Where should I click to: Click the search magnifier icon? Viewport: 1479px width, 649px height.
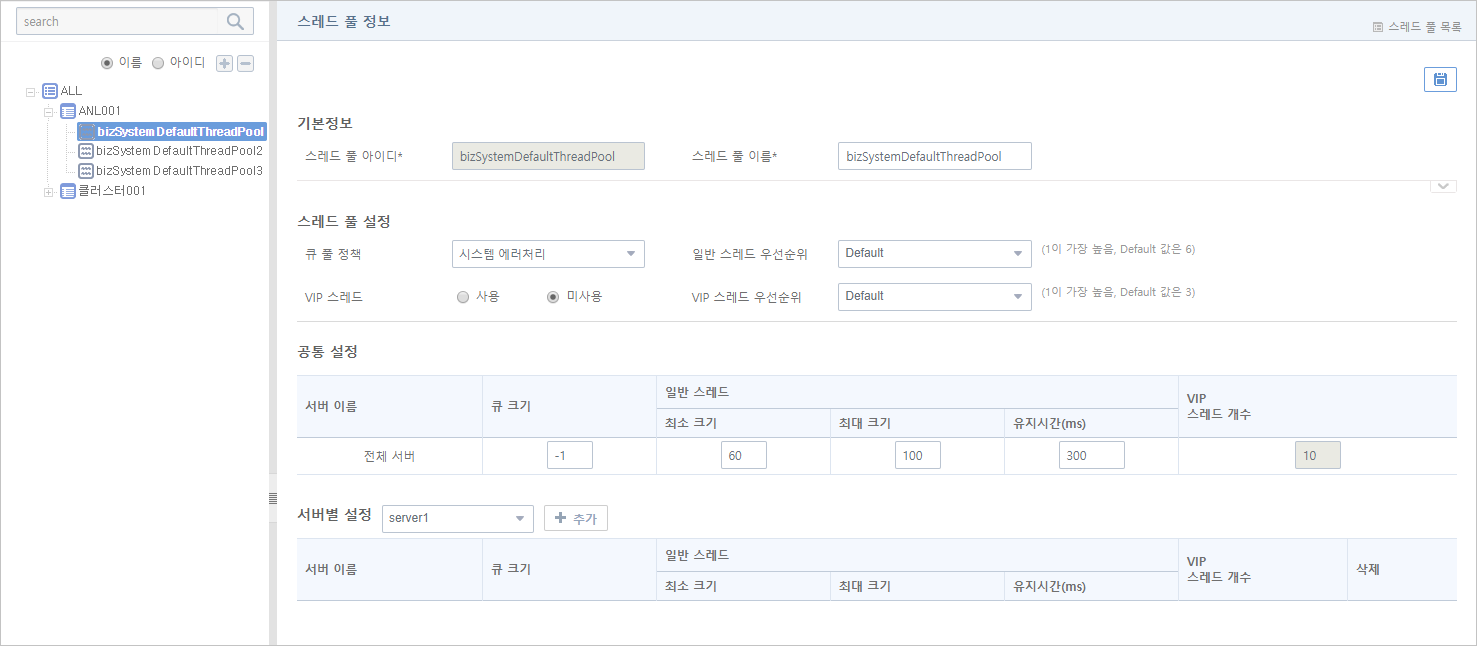(235, 21)
